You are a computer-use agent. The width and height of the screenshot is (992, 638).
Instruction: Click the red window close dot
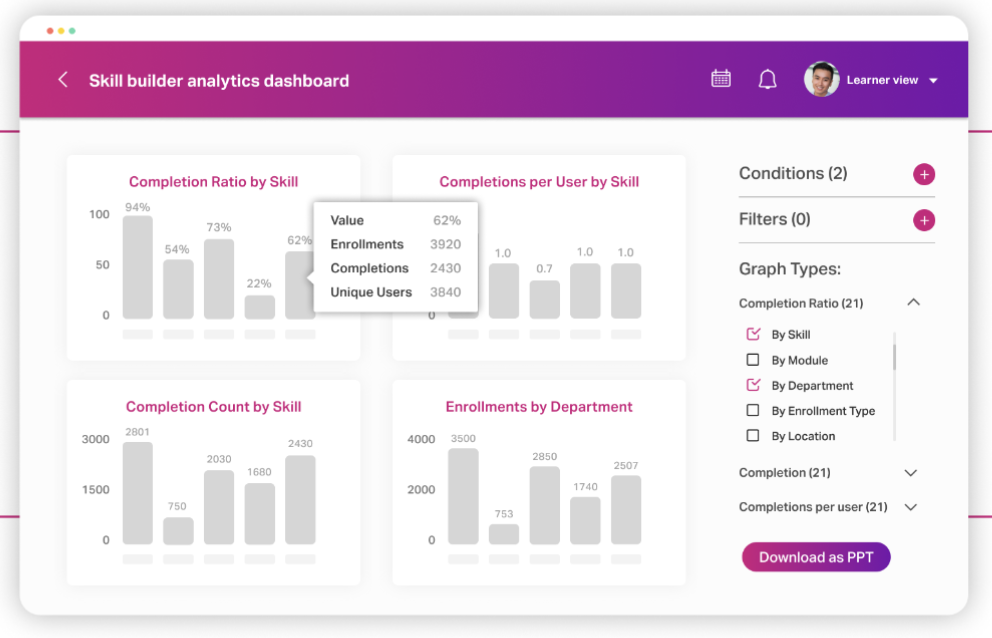(x=50, y=31)
